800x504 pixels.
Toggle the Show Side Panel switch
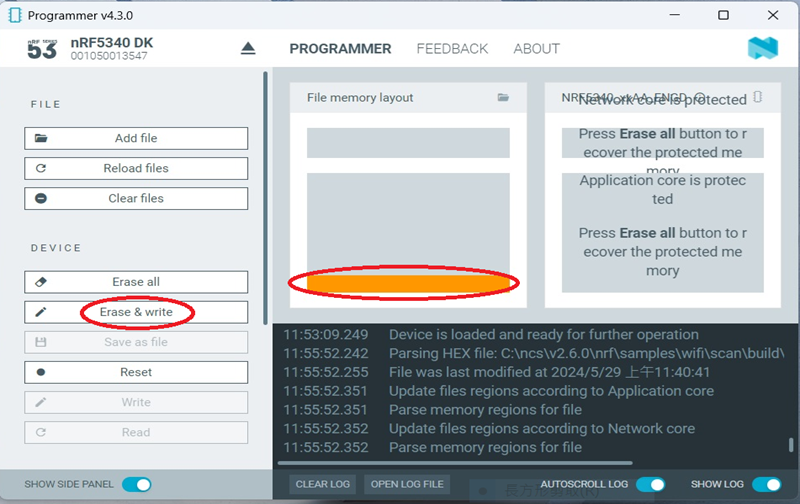click(x=136, y=485)
